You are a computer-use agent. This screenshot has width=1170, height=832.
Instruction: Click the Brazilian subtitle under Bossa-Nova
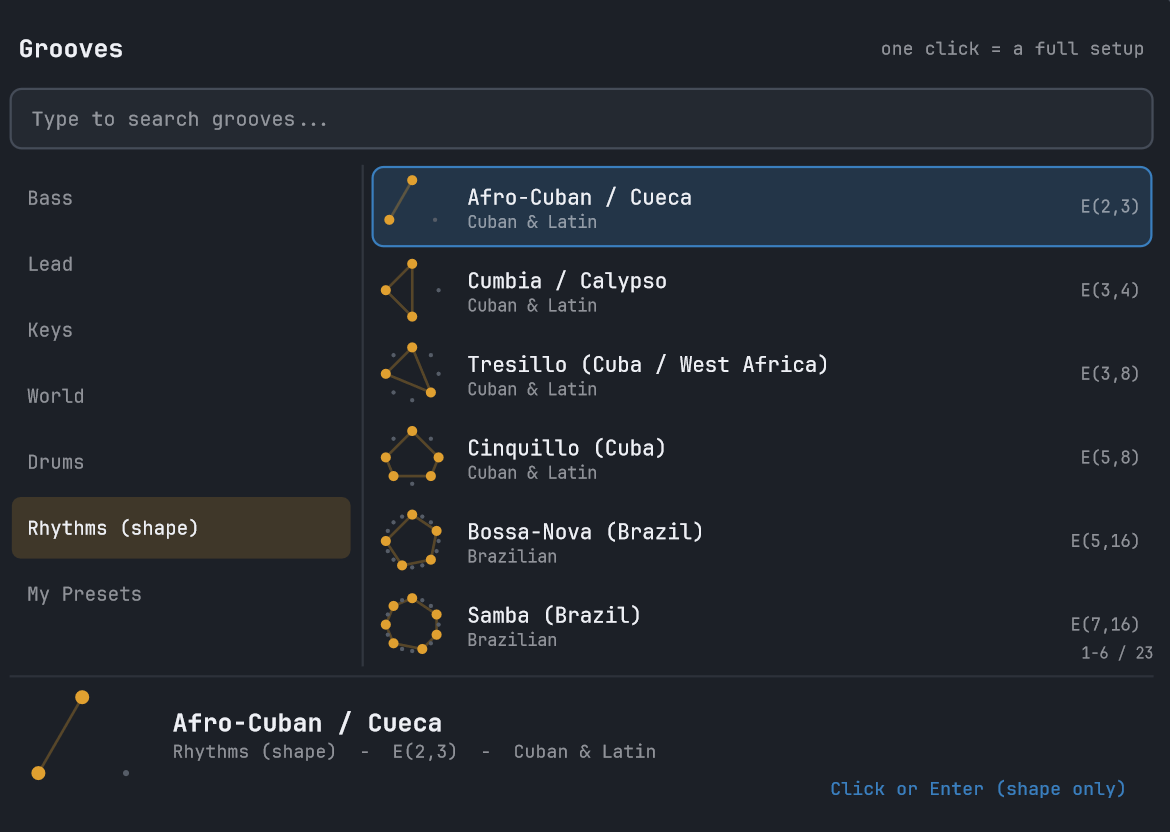(x=512, y=556)
